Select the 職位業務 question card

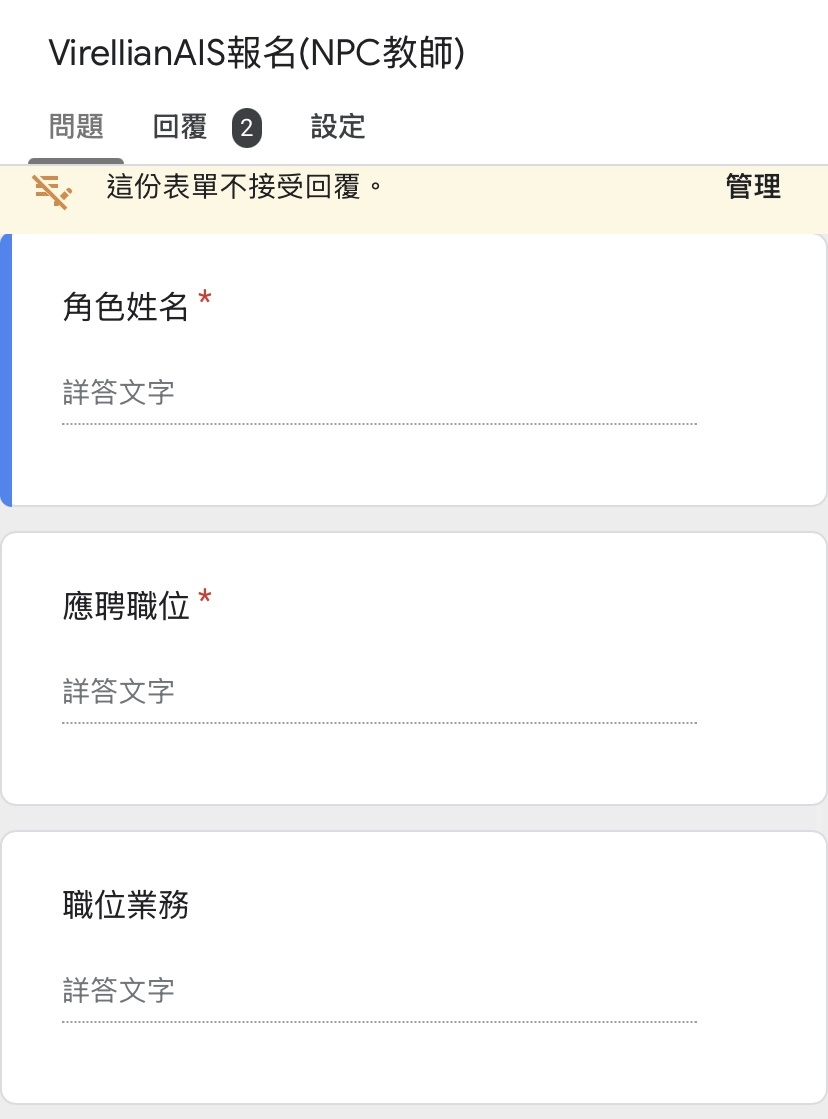click(414, 968)
